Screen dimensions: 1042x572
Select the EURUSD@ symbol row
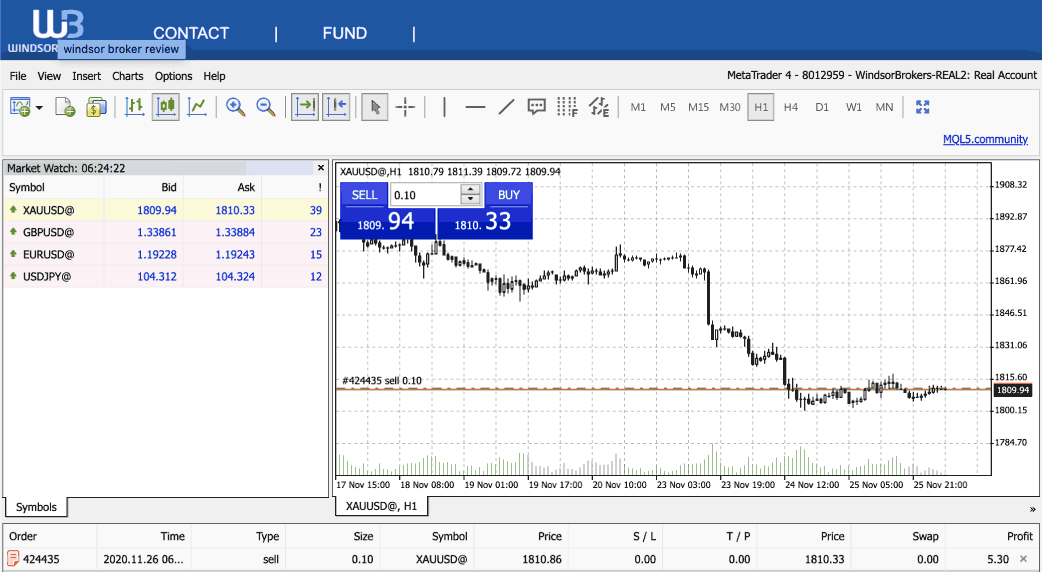[x=165, y=254]
